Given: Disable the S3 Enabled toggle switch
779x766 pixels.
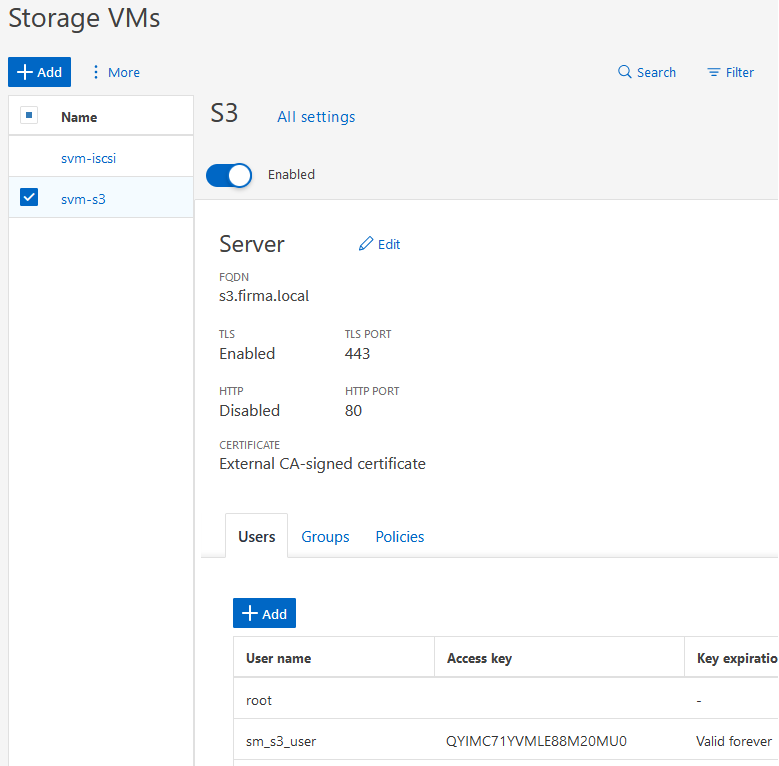Looking at the screenshot, I should pyautogui.click(x=229, y=175).
